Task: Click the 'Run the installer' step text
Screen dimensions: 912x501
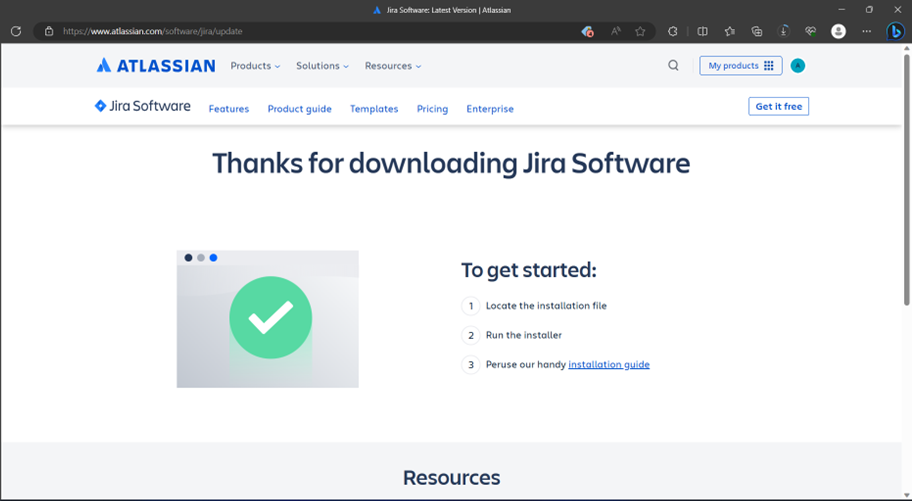Action: point(523,335)
